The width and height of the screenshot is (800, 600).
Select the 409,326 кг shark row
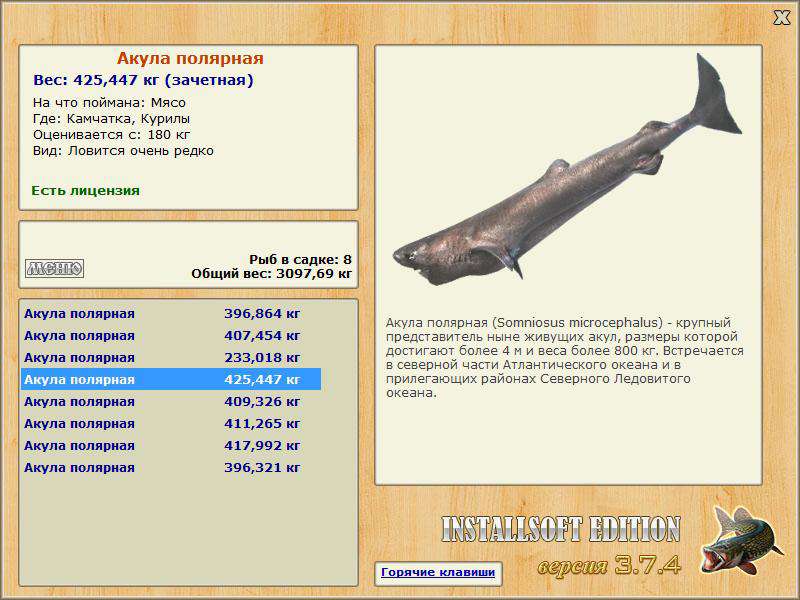(171, 402)
